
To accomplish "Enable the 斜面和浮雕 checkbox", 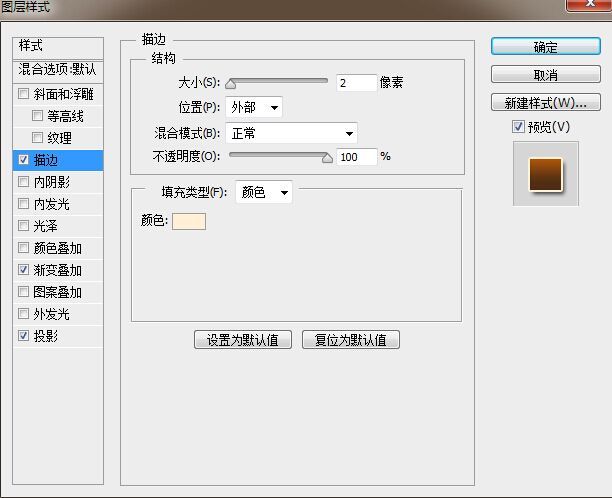I will (23, 94).
